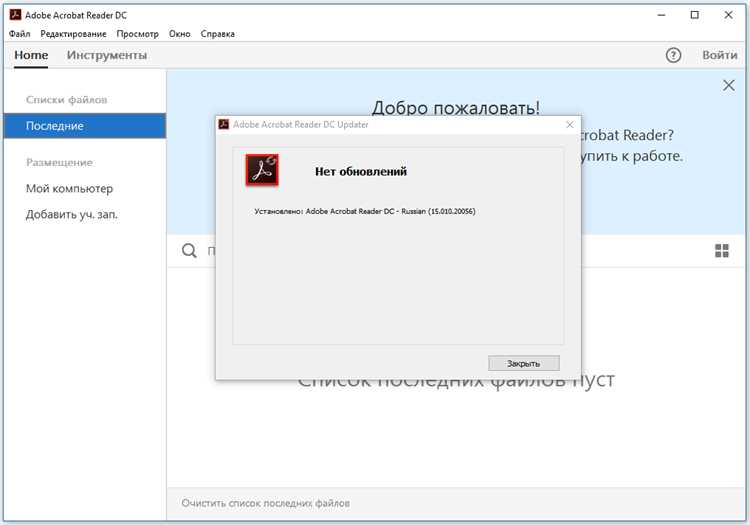Screen dimensions: 750x525
Task: Click Очистить список последних файлов
Action: [265, 503]
